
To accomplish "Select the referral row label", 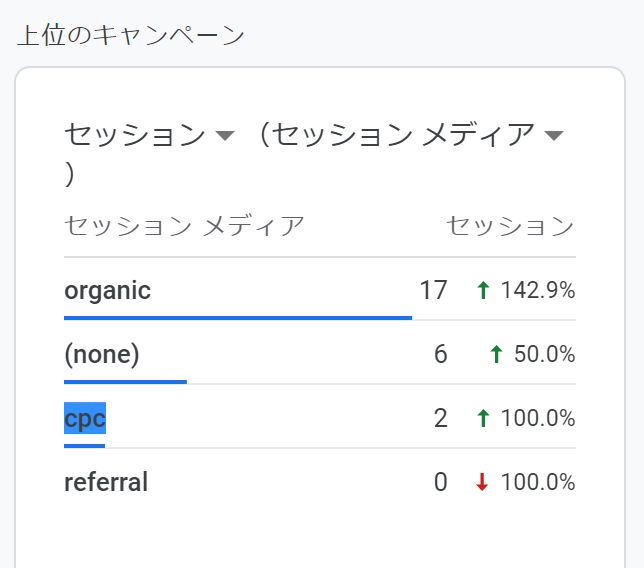I will tap(106, 483).
